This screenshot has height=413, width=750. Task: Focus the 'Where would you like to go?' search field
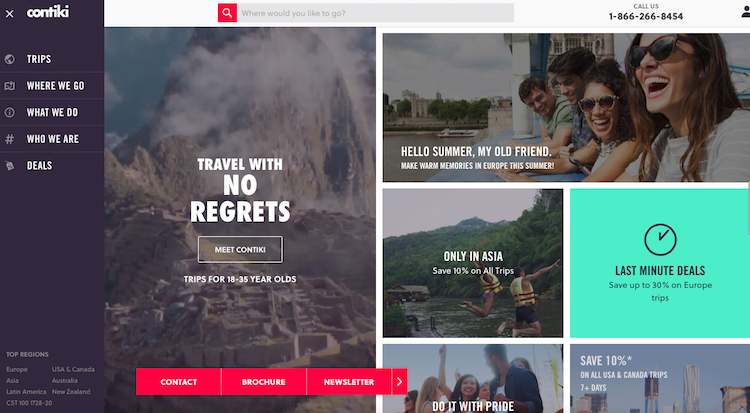coord(375,13)
